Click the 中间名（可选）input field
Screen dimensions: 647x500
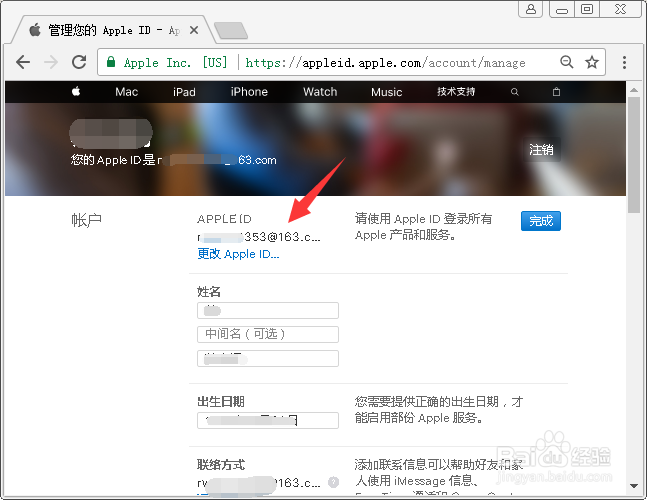point(268,334)
